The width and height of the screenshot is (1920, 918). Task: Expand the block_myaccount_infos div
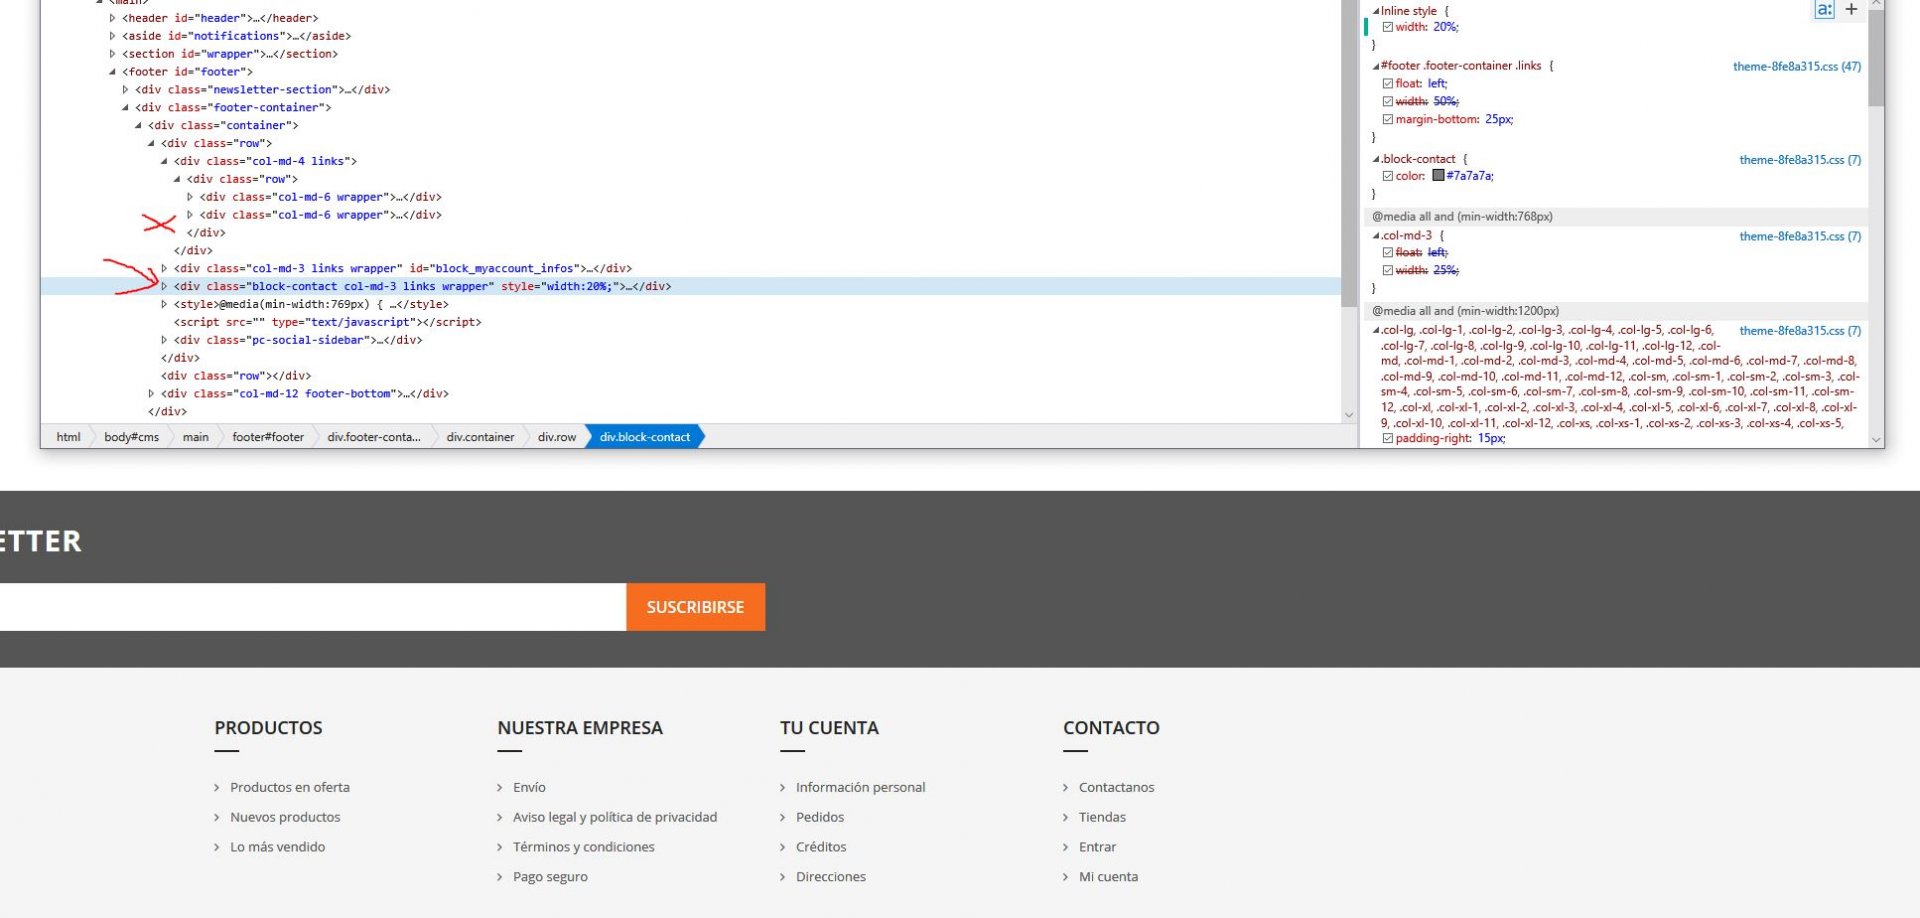[164, 269]
